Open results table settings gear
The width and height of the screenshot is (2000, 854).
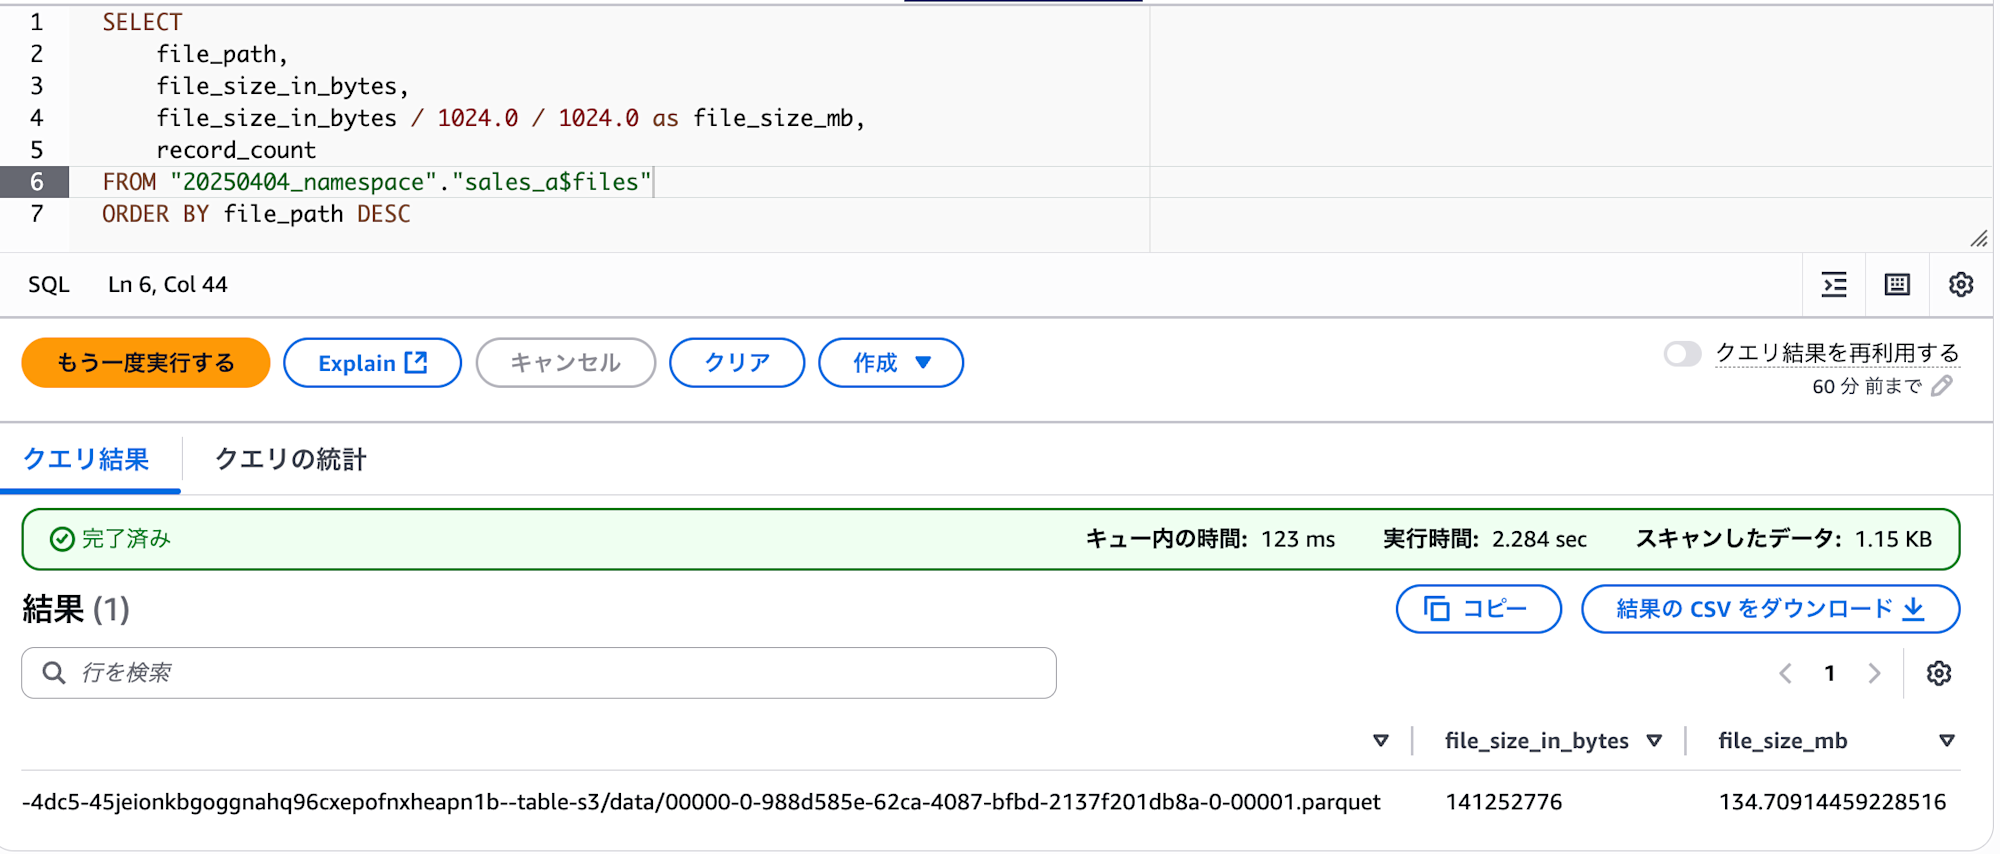[x=1939, y=674]
